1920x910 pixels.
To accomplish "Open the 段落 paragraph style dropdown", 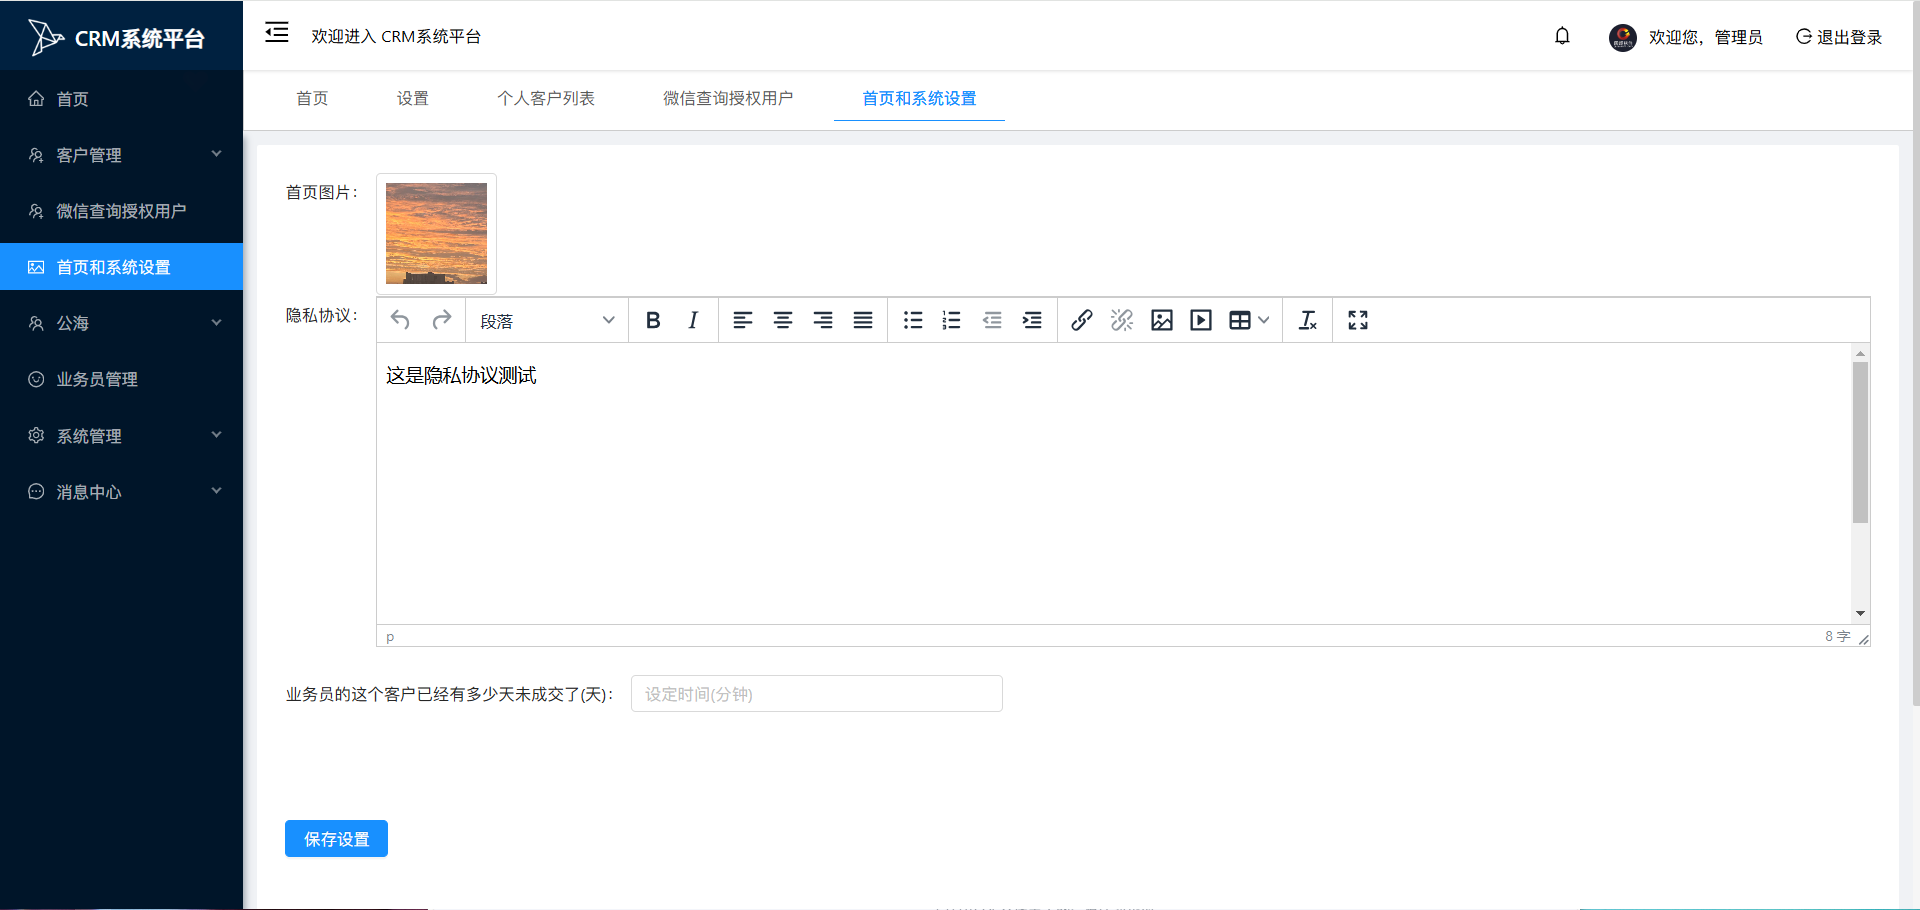I will pos(546,320).
